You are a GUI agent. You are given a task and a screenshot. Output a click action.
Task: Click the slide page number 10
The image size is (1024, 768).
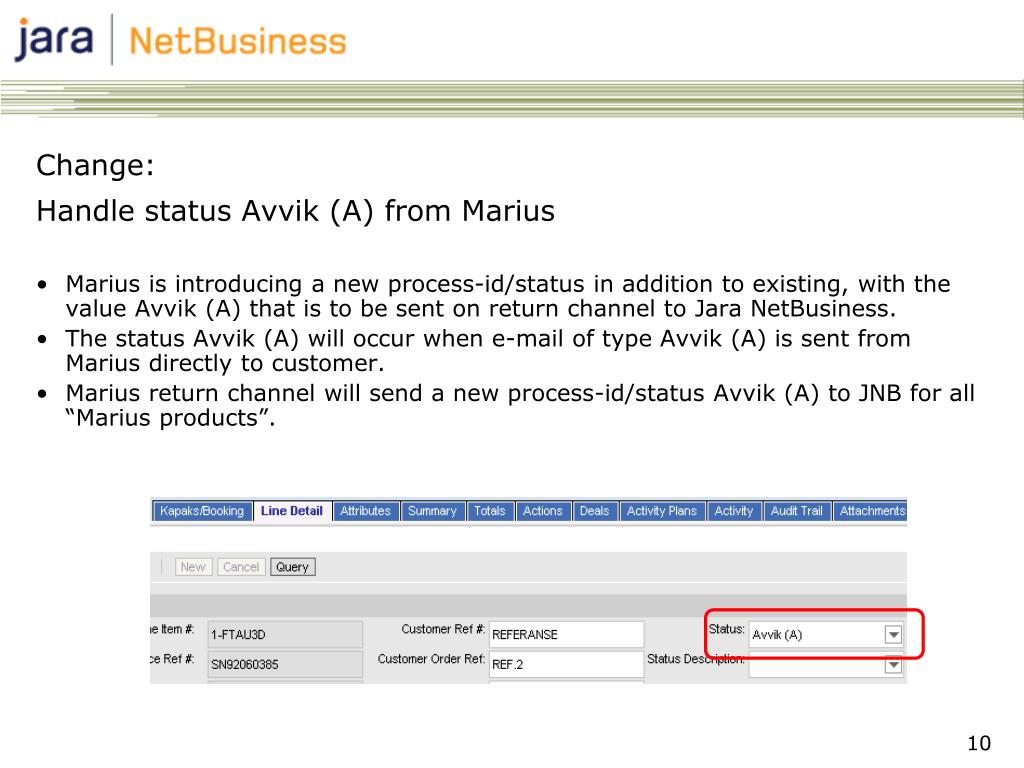pyautogui.click(x=979, y=743)
